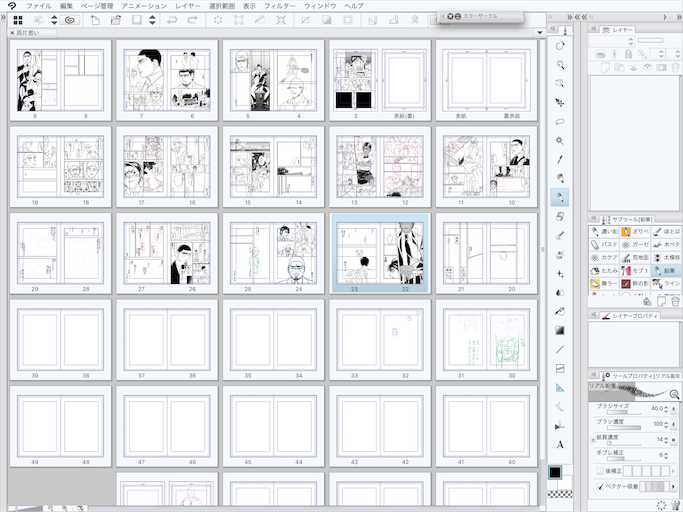The height and width of the screenshot is (512, 683).
Task: Open the ファイル menu
Action: pyautogui.click(x=39, y=6)
